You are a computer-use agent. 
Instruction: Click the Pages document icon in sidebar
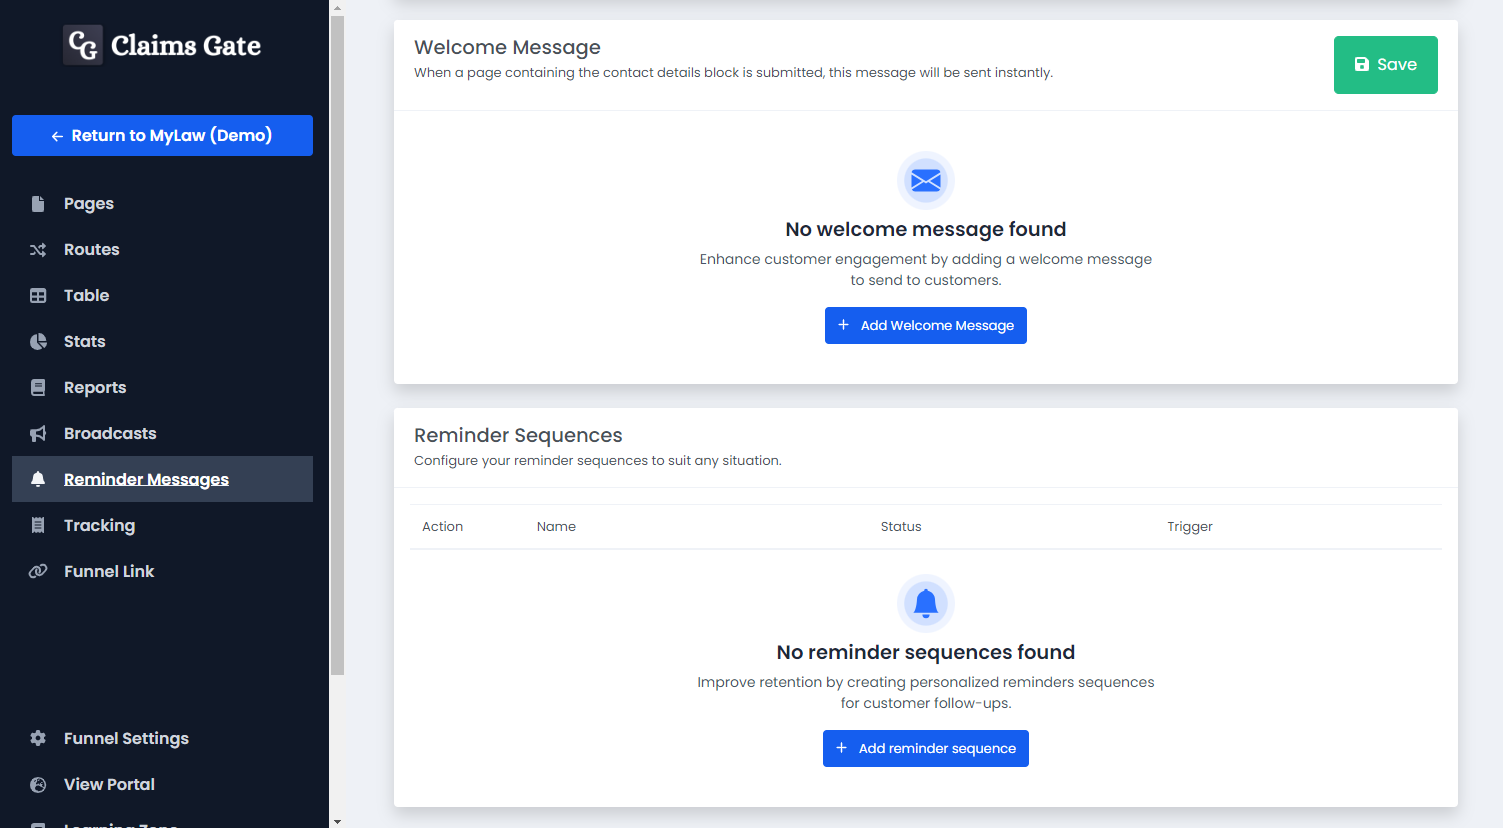(38, 204)
